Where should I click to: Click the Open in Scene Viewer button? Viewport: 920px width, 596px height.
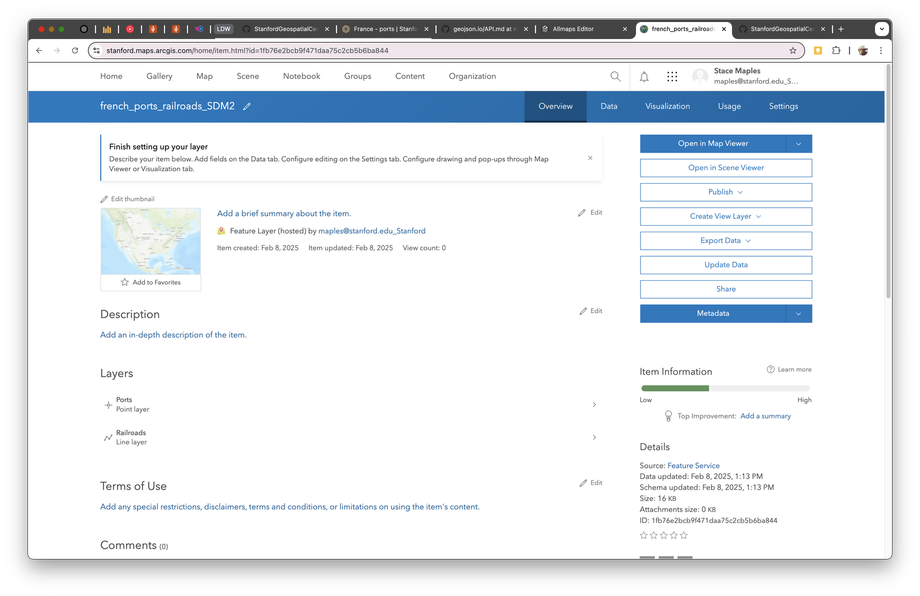point(726,168)
